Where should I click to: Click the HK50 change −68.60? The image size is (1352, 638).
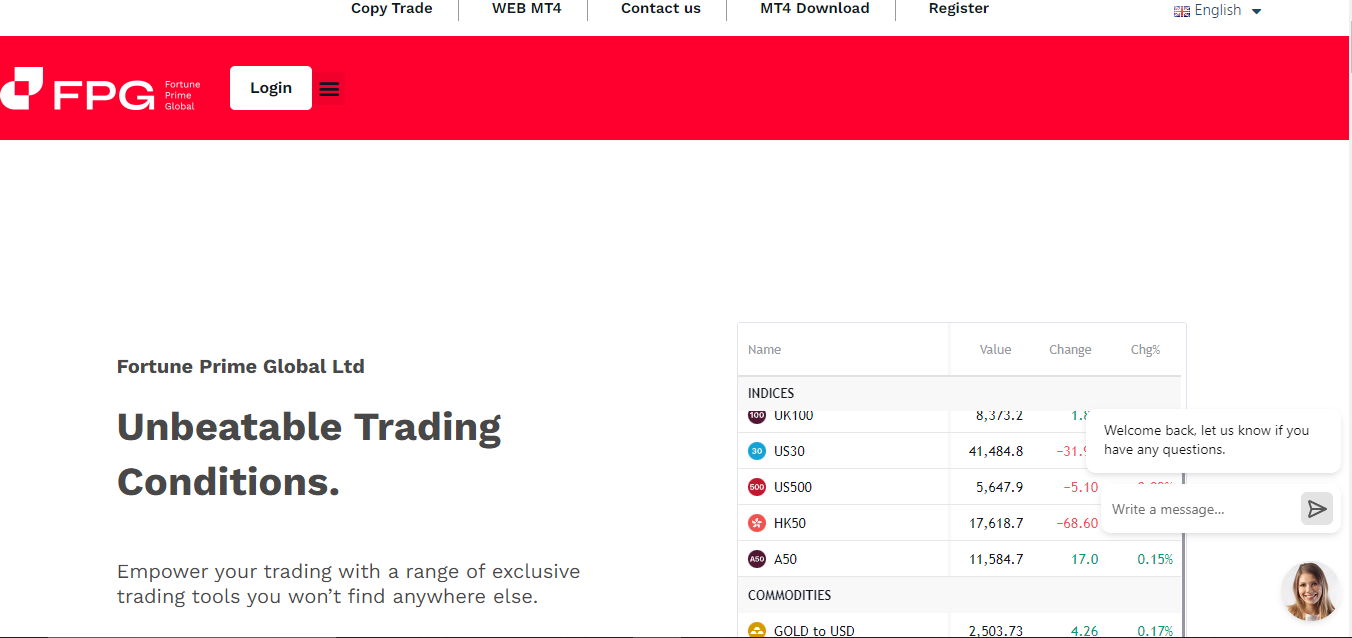point(1077,523)
